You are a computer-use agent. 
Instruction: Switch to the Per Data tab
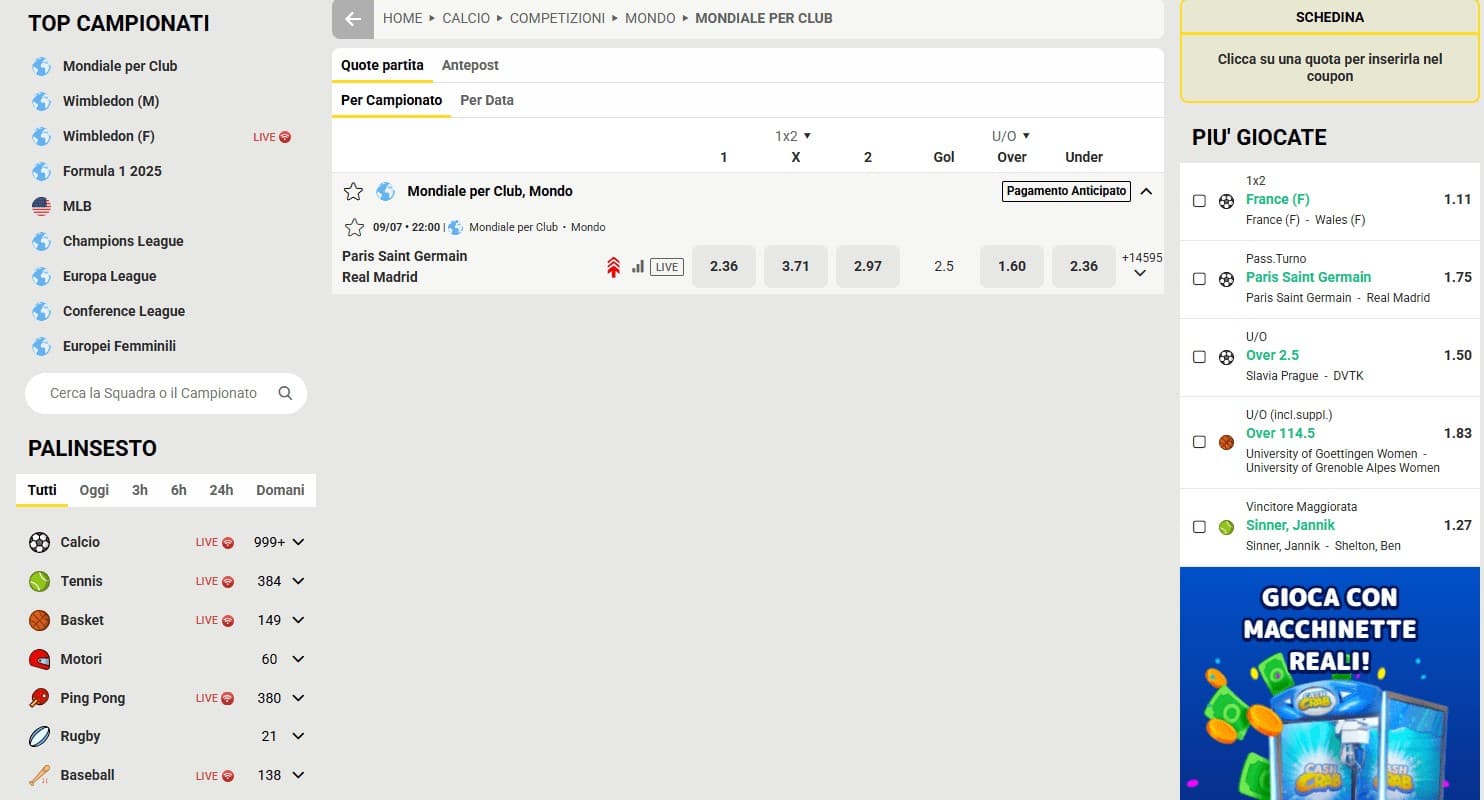coord(487,100)
